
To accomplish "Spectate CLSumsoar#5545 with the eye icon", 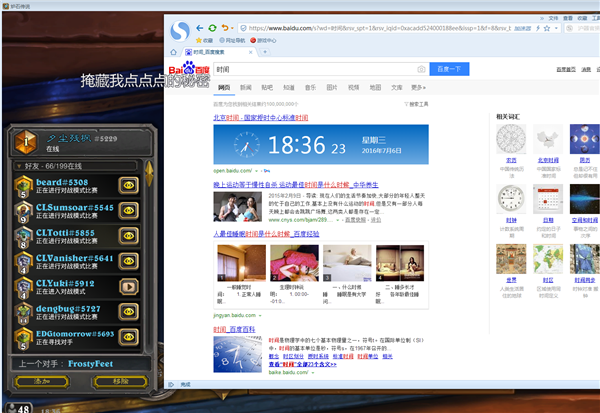I will pyautogui.click(x=129, y=211).
